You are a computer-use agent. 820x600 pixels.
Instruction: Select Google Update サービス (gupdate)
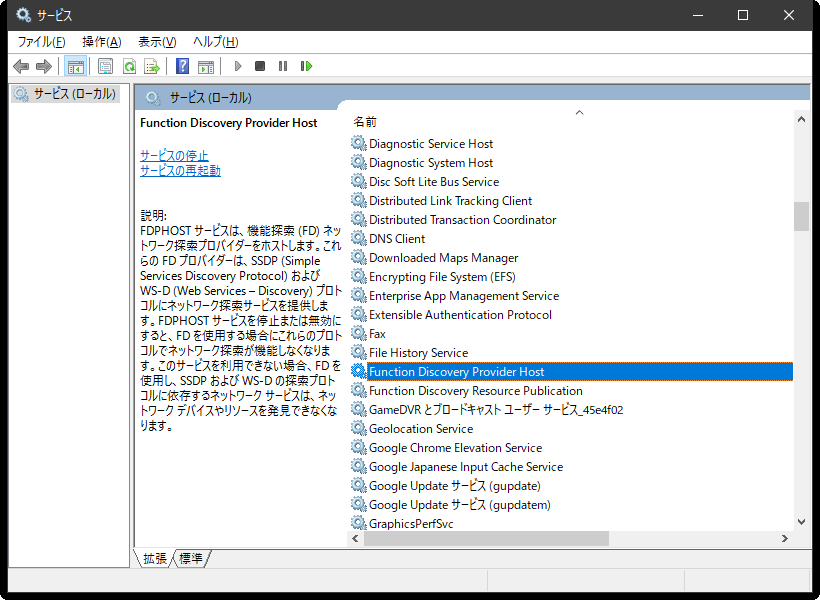coord(454,485)
